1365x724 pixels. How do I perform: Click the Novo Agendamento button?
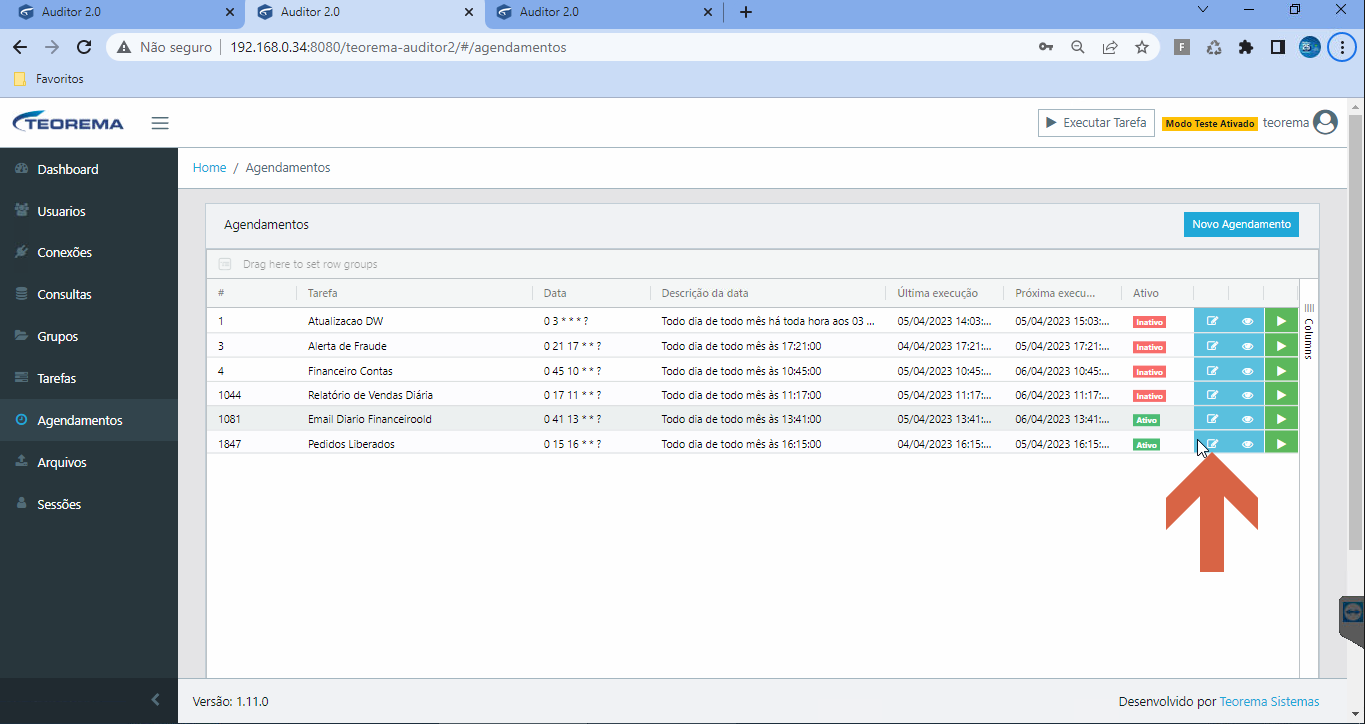[1241, 225]
